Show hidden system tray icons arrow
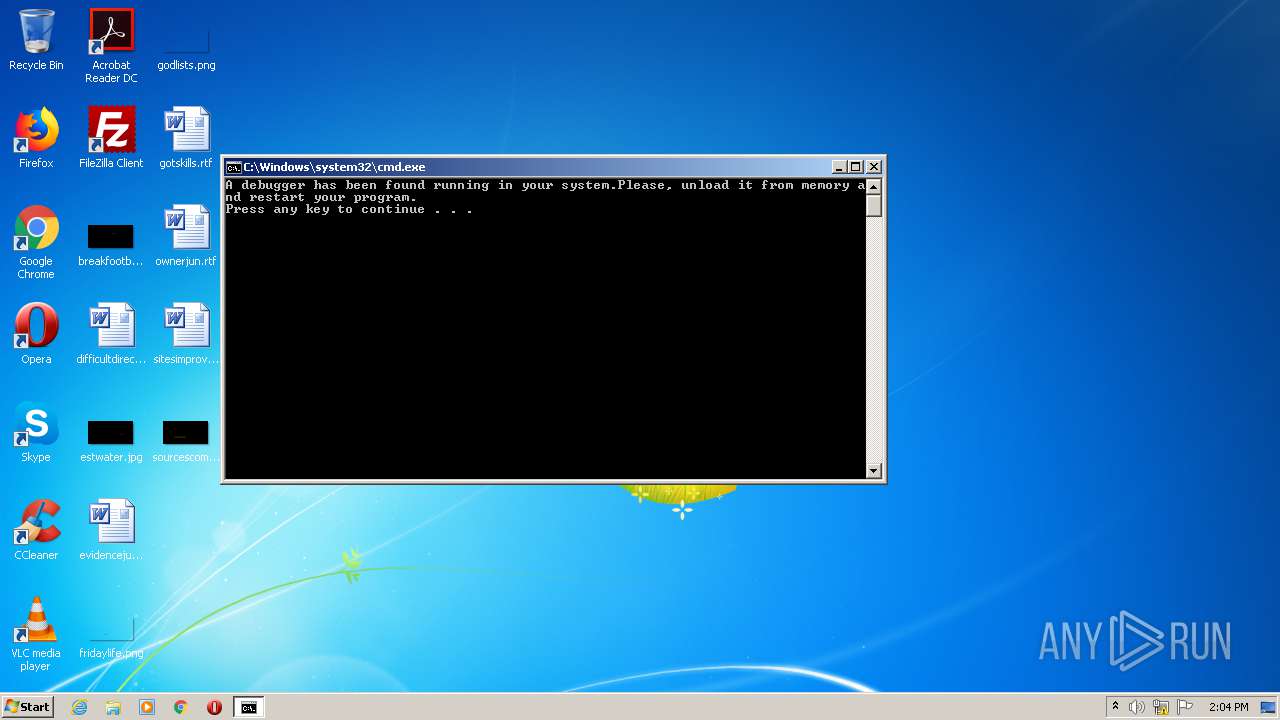 tap(1115, 707)
